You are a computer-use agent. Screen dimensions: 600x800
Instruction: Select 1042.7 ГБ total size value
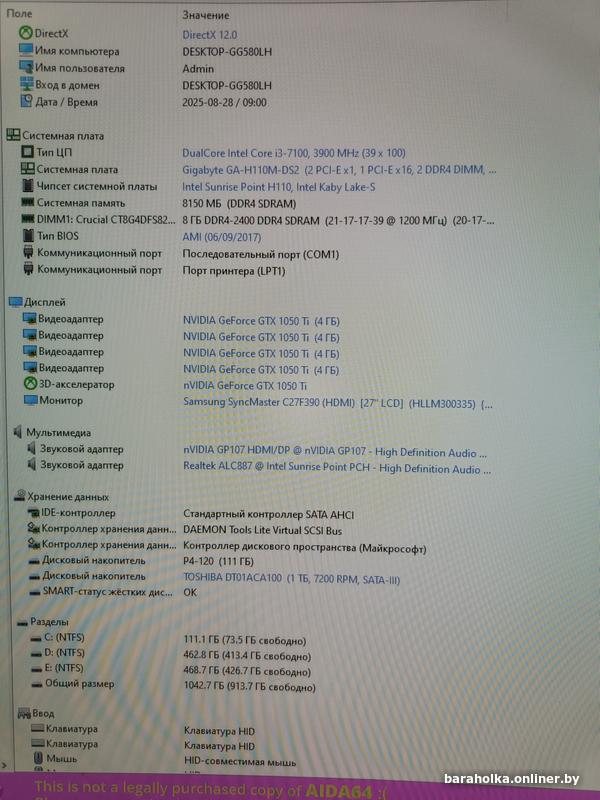click(x=249, y=687)
